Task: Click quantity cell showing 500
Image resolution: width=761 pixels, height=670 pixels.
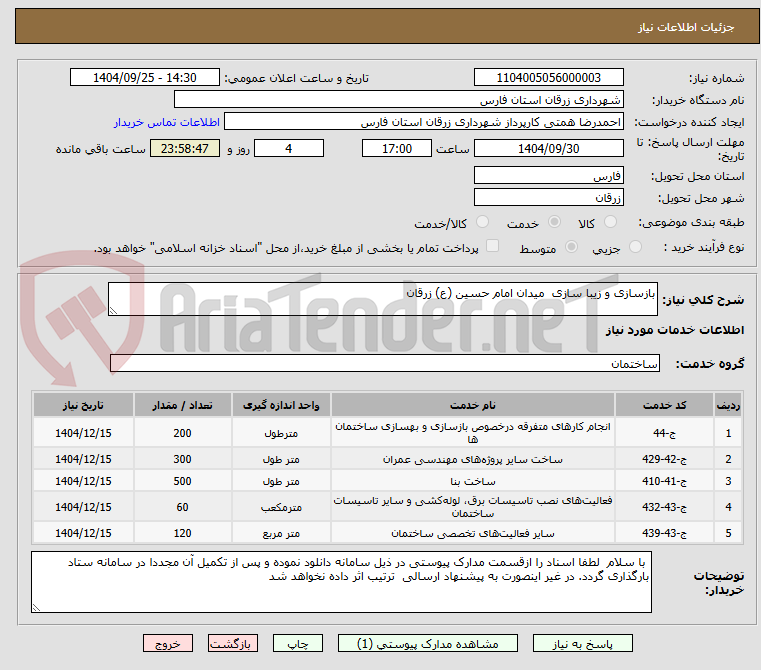Action: click(x=182, y=481)
